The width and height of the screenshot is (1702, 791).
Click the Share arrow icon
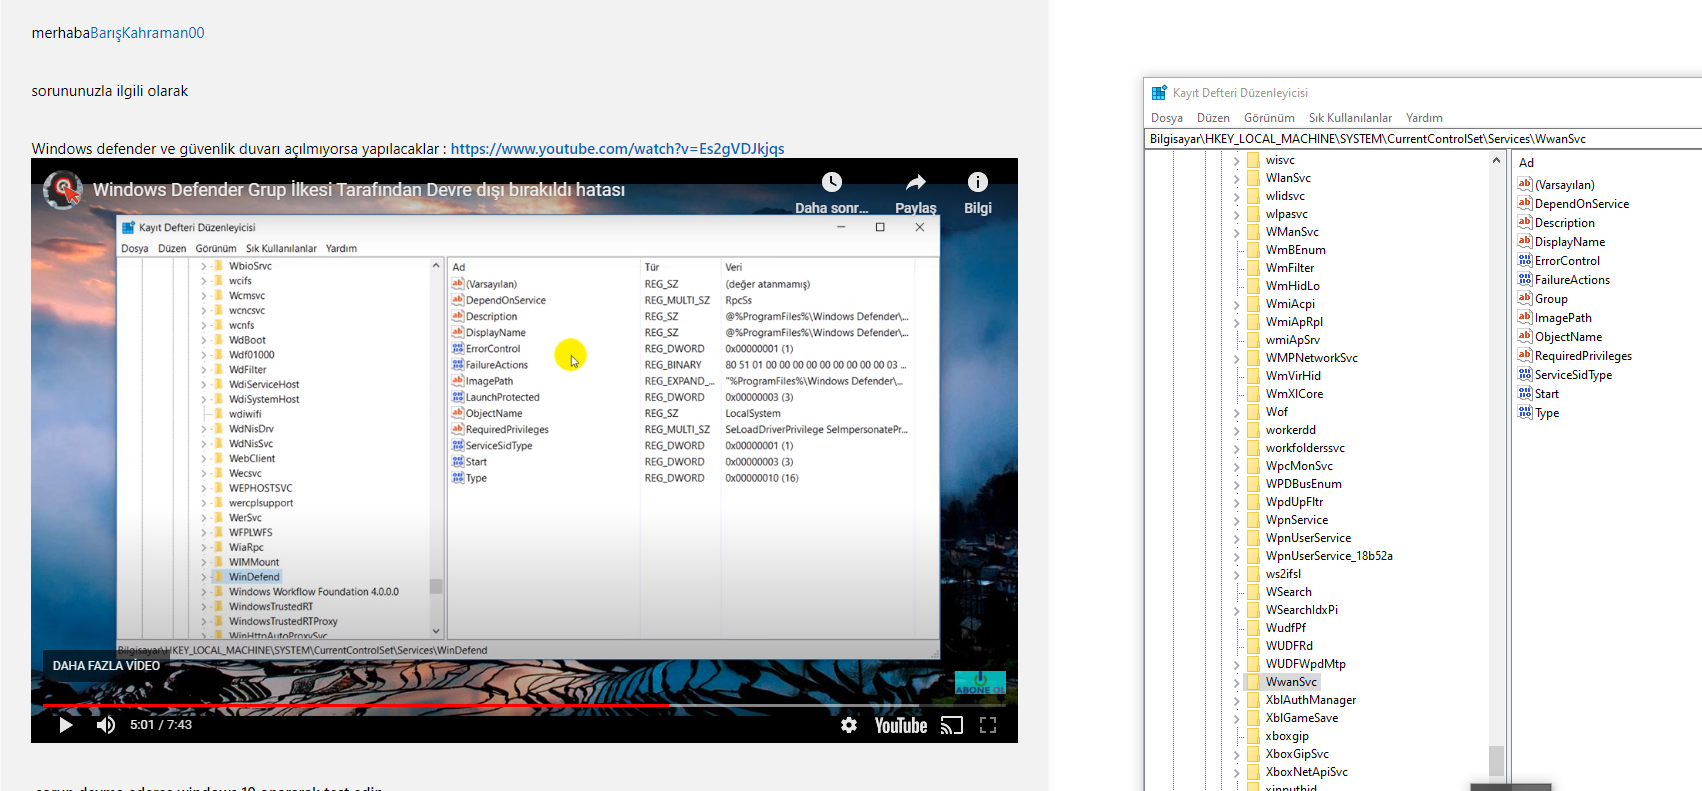pos(916,182)
